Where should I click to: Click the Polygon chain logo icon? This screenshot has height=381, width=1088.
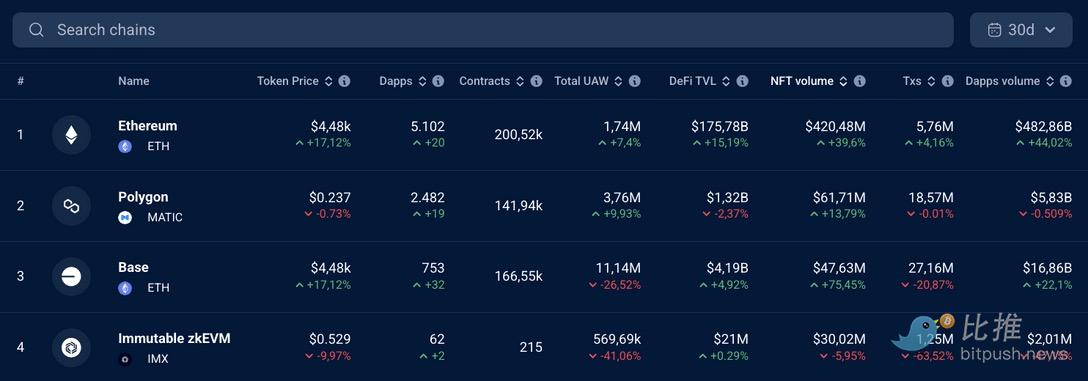pos(71,205)
